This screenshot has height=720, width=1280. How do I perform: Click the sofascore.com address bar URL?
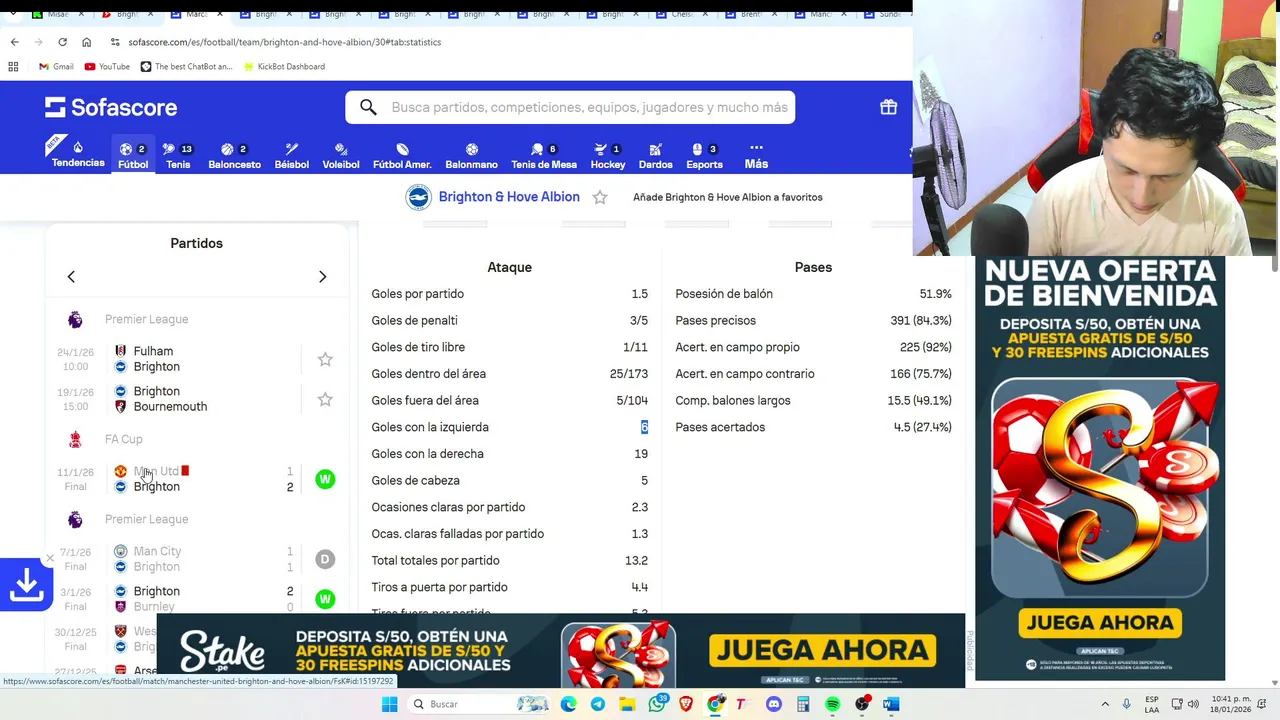click(285, 42)
